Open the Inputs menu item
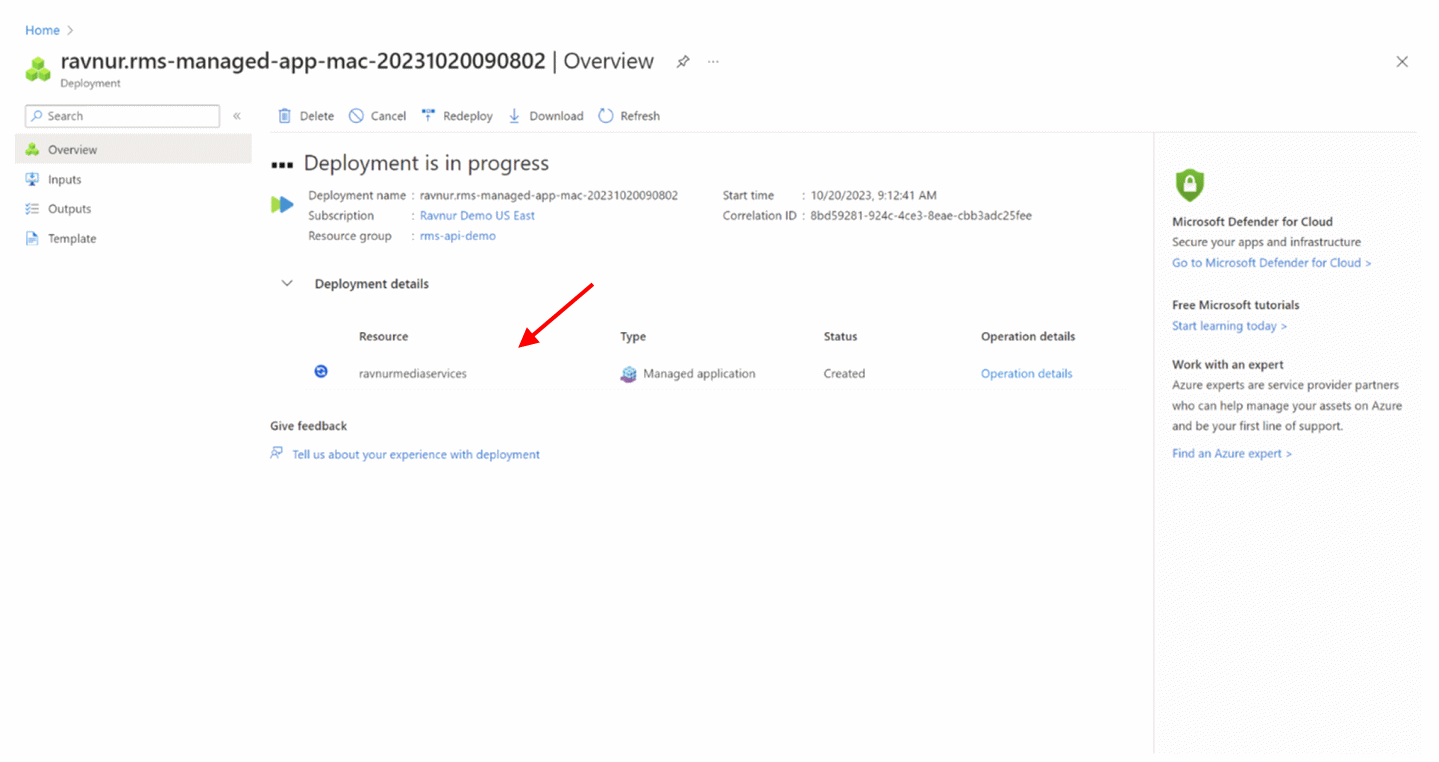Viewport: 1439px width, 762px height. coord(133,180)
